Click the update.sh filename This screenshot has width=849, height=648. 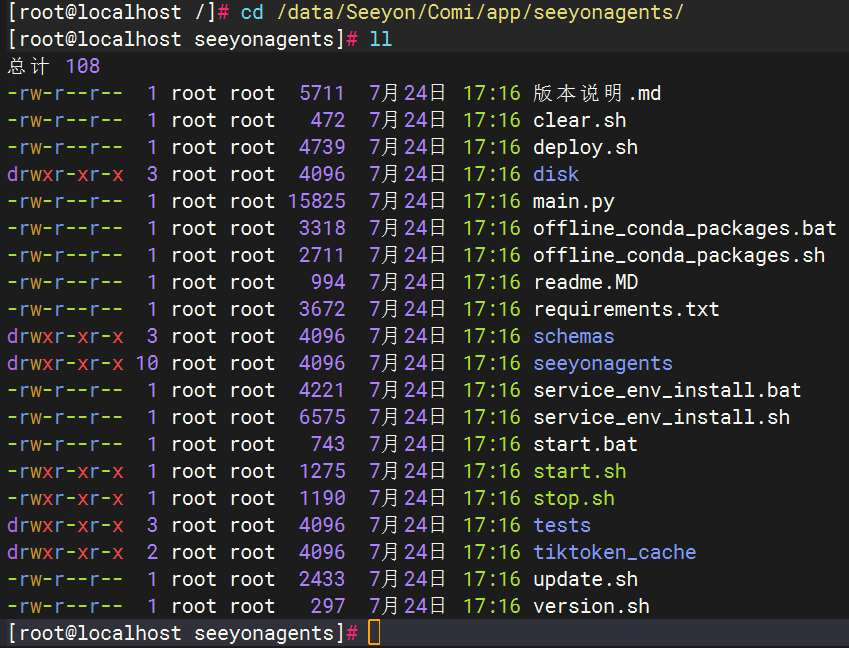pyautogui.click(x=585, y=580)
